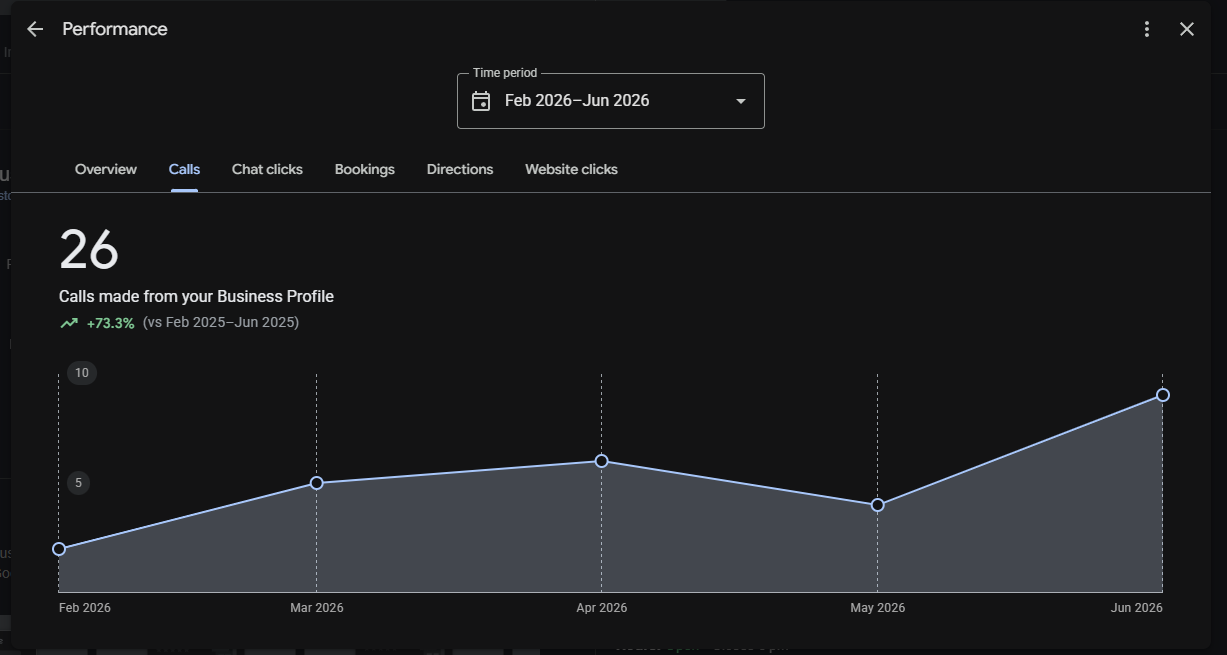Switch to the Bookings tab
Screen dimensions: 1227x655
[365, 169]
